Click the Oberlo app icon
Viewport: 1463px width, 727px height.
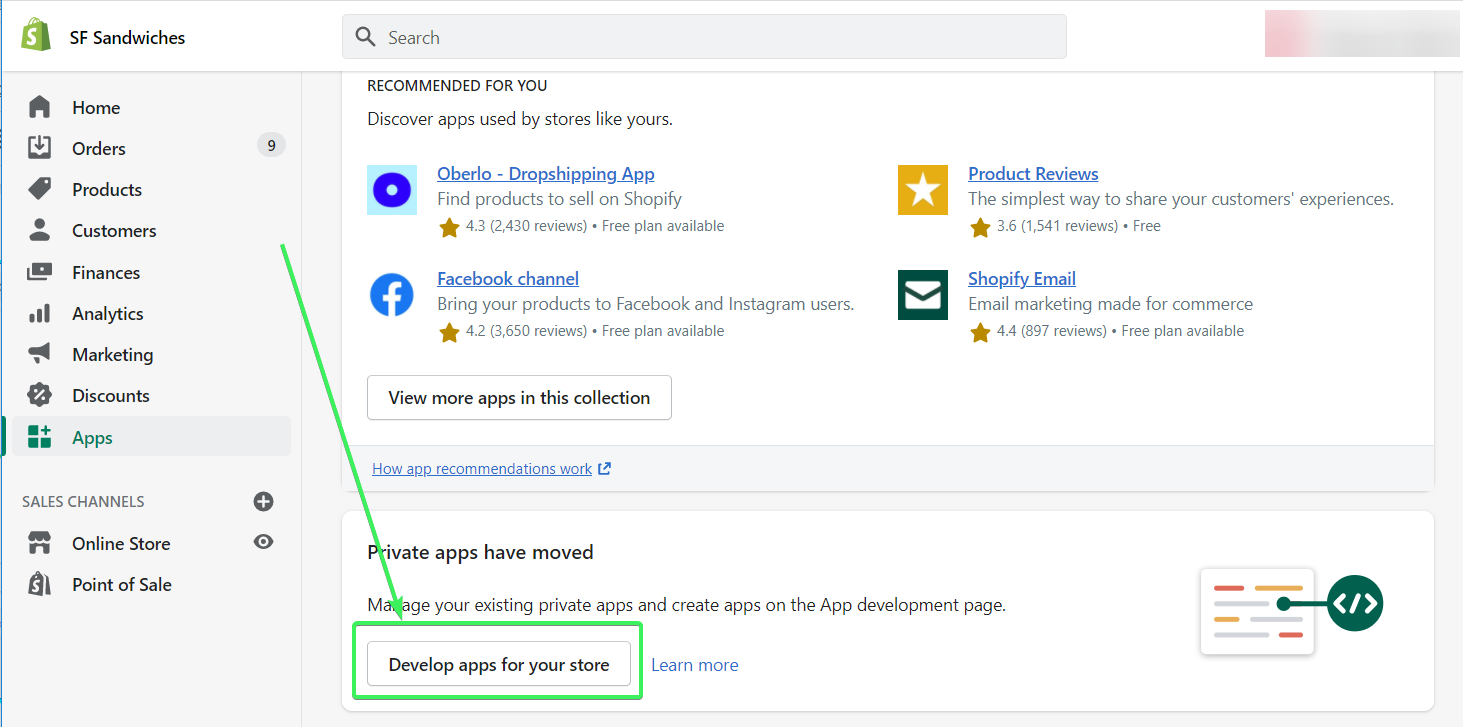[392, 190]
